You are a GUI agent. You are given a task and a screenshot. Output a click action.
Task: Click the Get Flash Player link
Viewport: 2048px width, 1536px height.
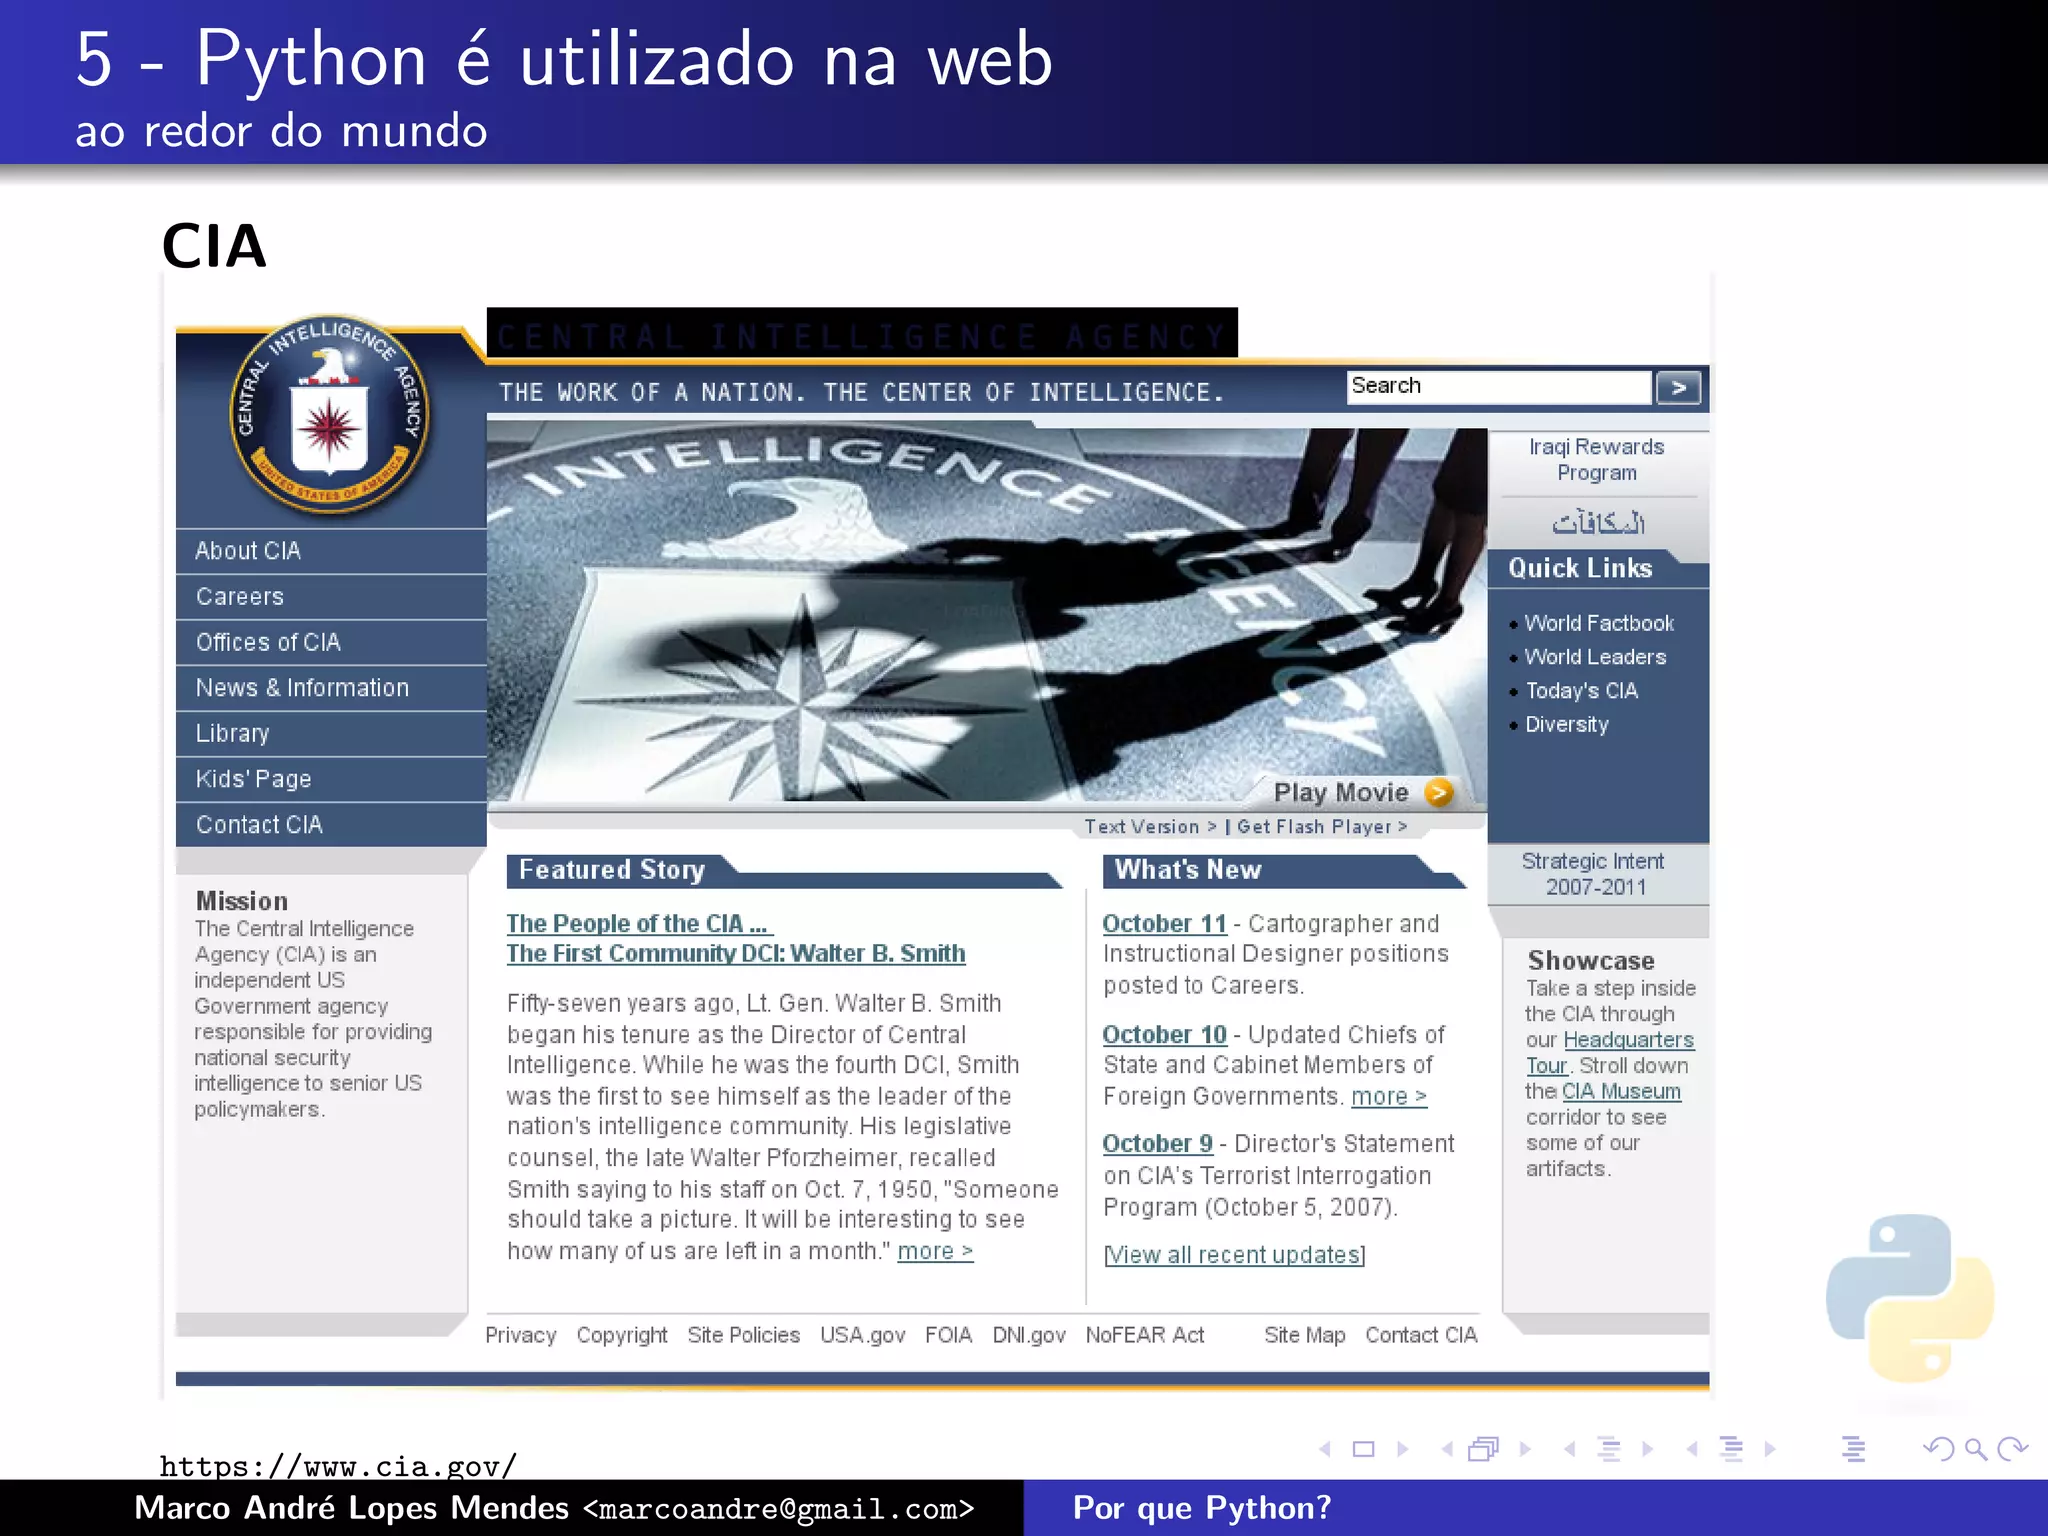1322,827
